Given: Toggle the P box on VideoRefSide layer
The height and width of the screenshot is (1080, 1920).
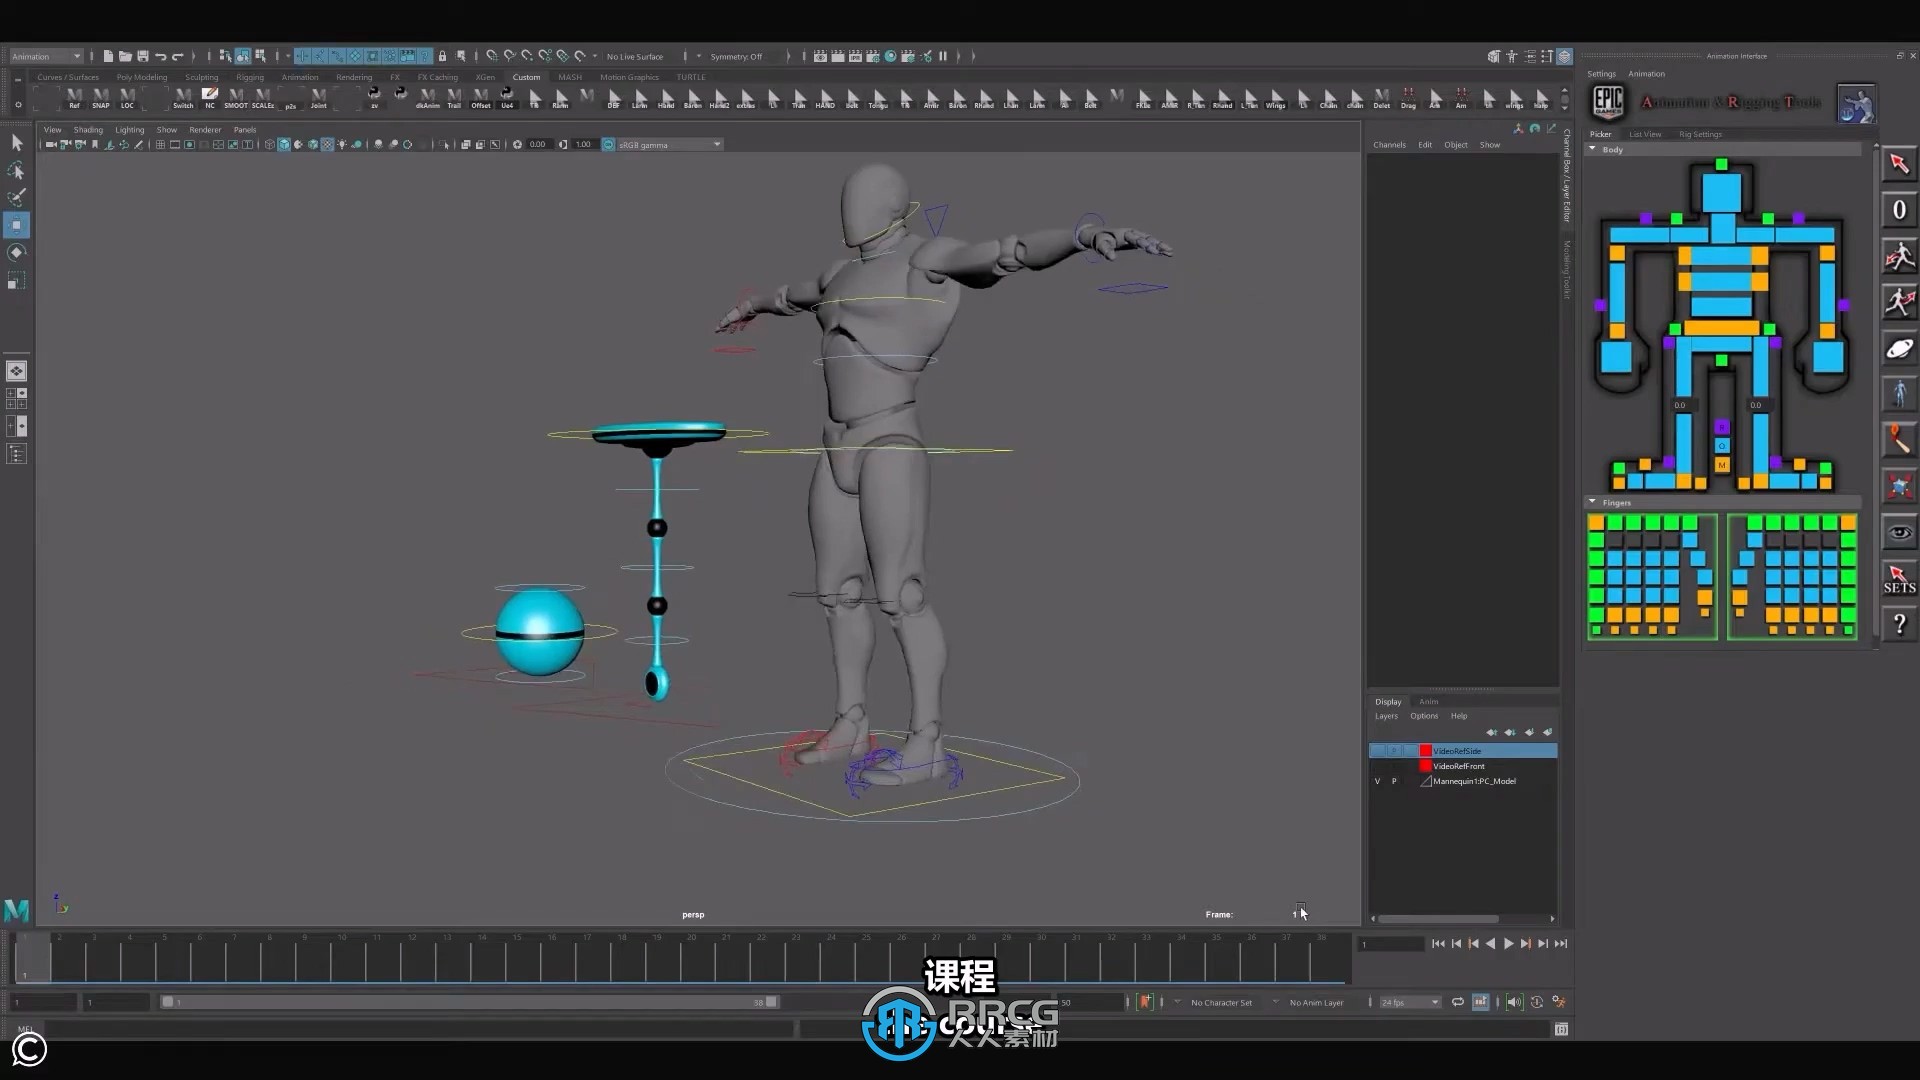Looking at the screenshot, I should [1394, 751].
